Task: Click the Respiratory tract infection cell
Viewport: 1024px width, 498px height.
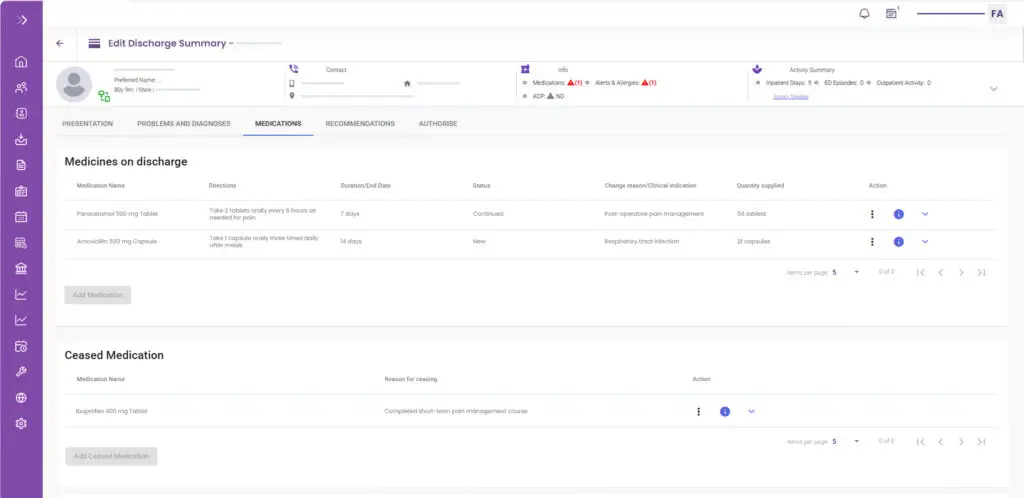Action: pyautogui.click(x=642, y=241)
